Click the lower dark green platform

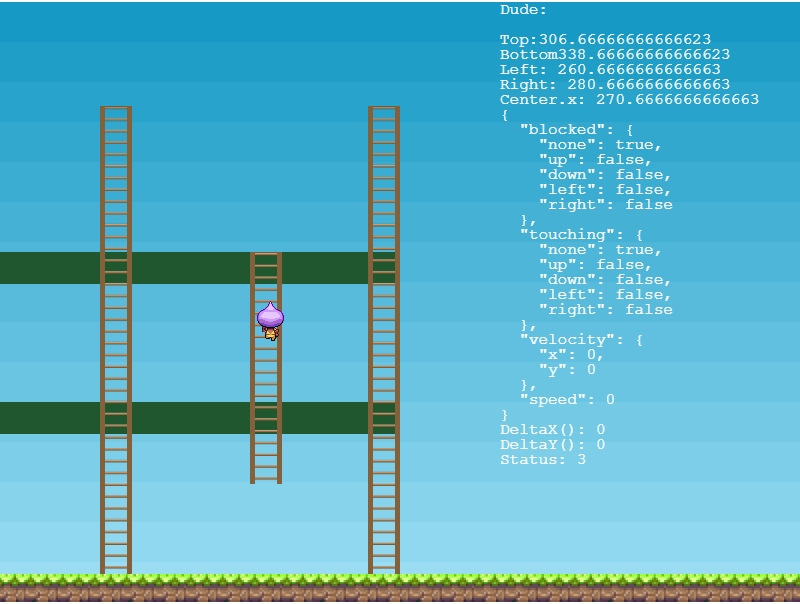click(197, 418)
